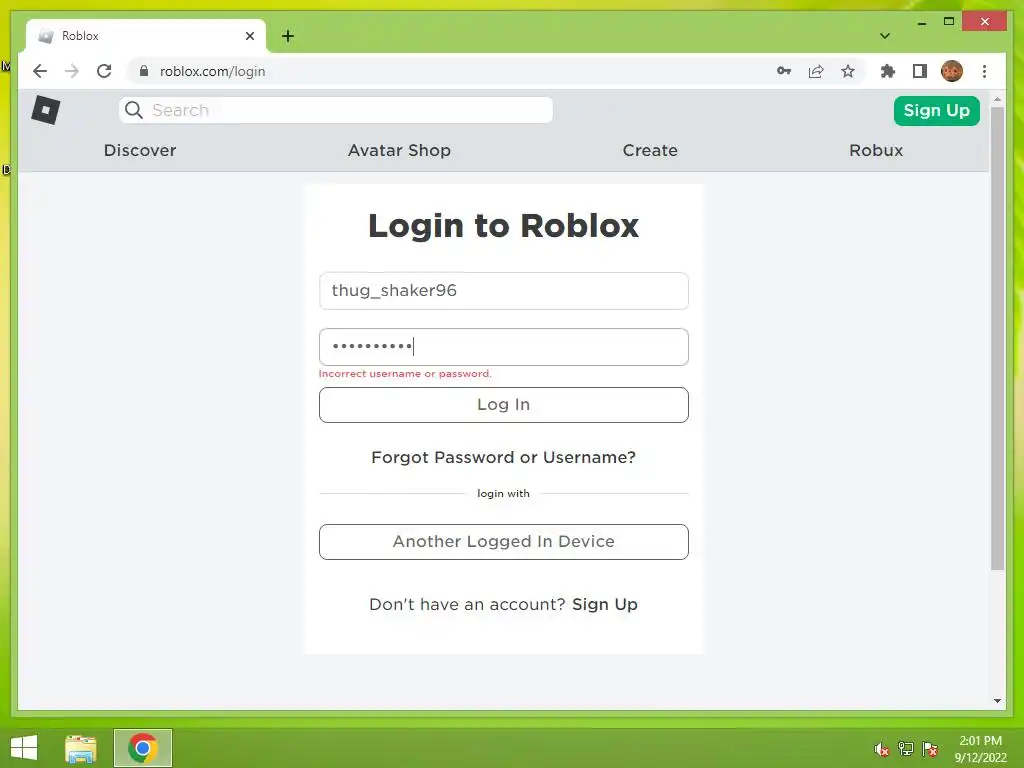Select the Roblox browser tab

click(x=145, y=36)
